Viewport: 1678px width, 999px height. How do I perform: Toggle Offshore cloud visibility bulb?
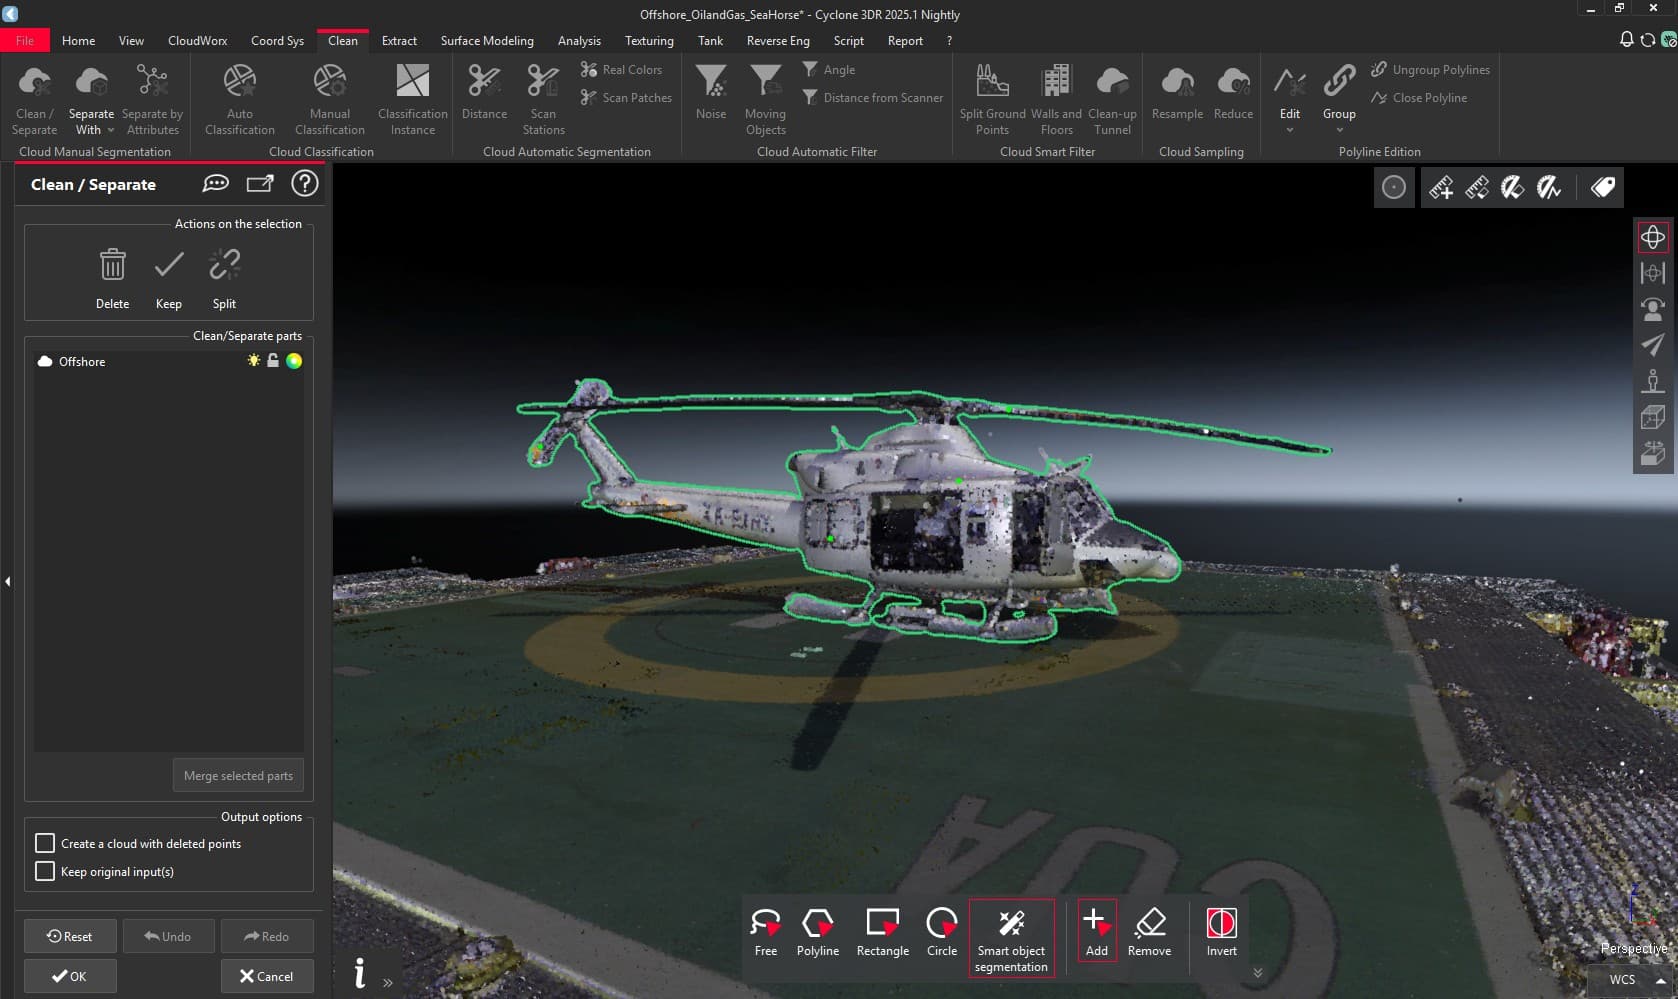pos(253,361)
